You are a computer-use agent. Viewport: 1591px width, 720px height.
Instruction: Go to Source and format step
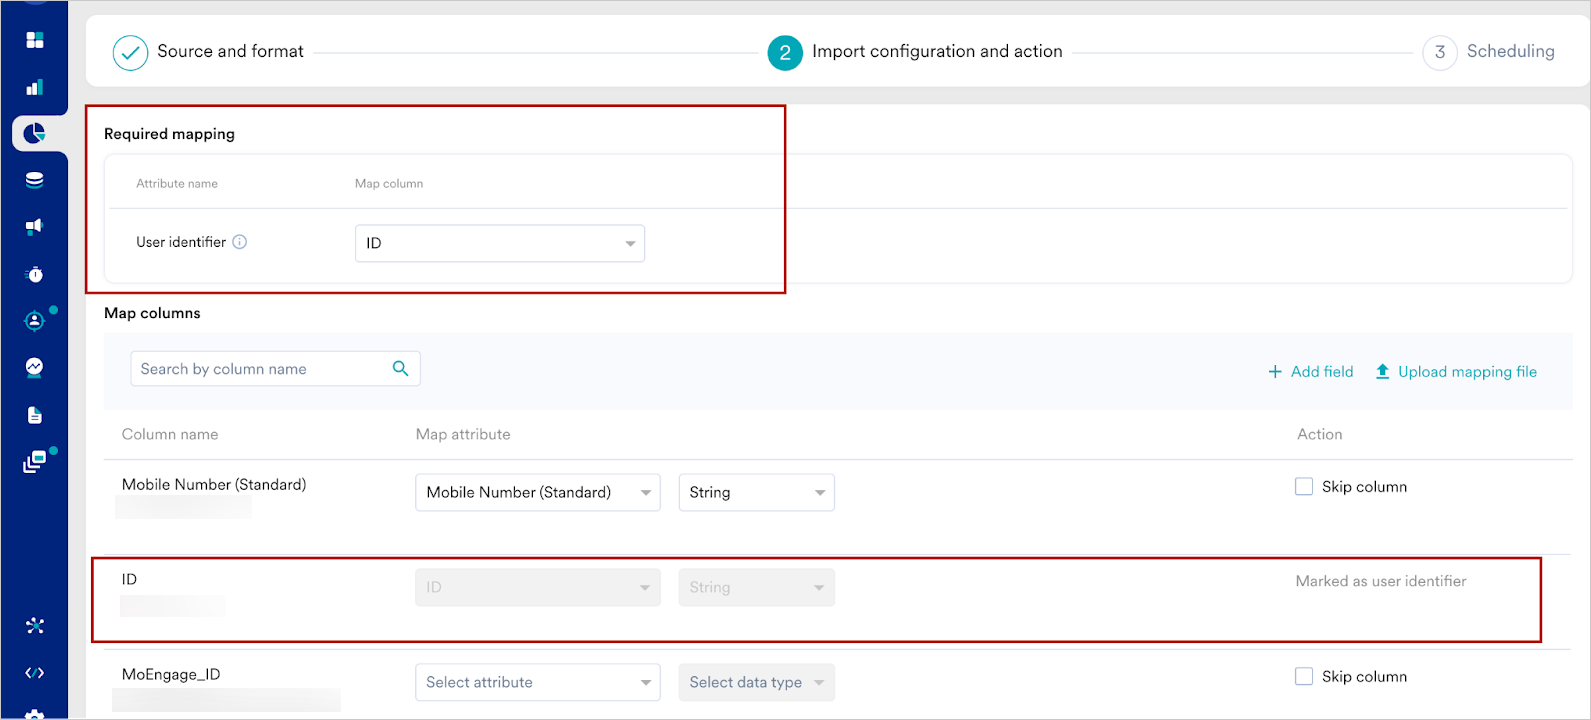point(209,52)
